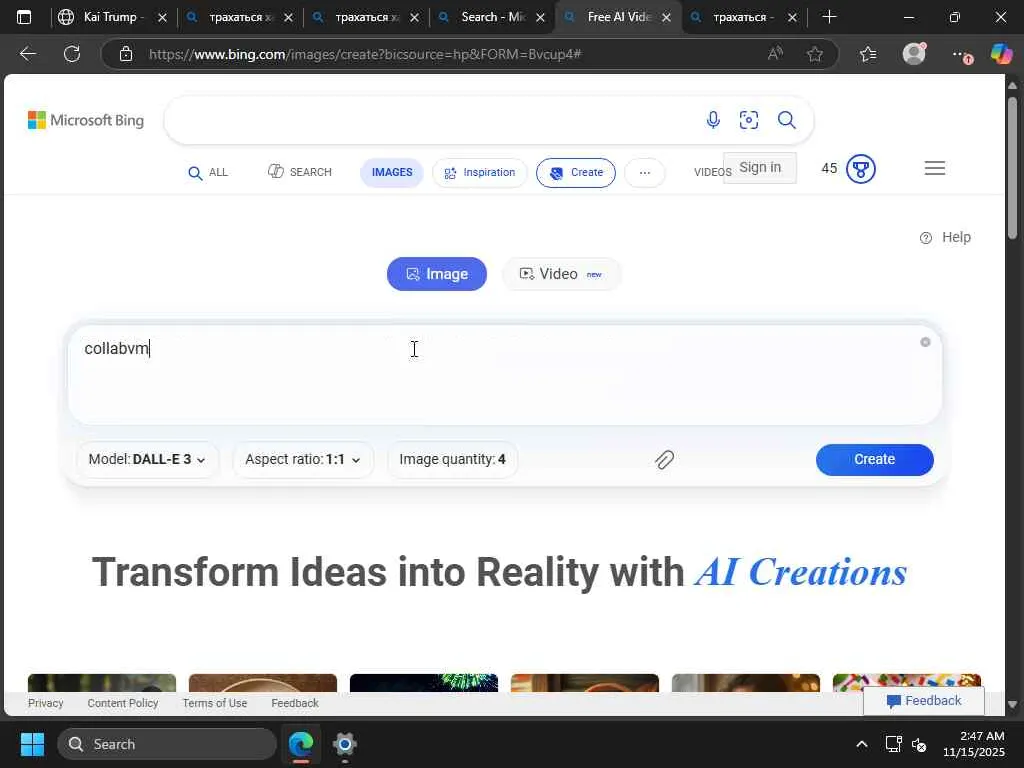Click the browser back arrow

(x=27, y=54)
